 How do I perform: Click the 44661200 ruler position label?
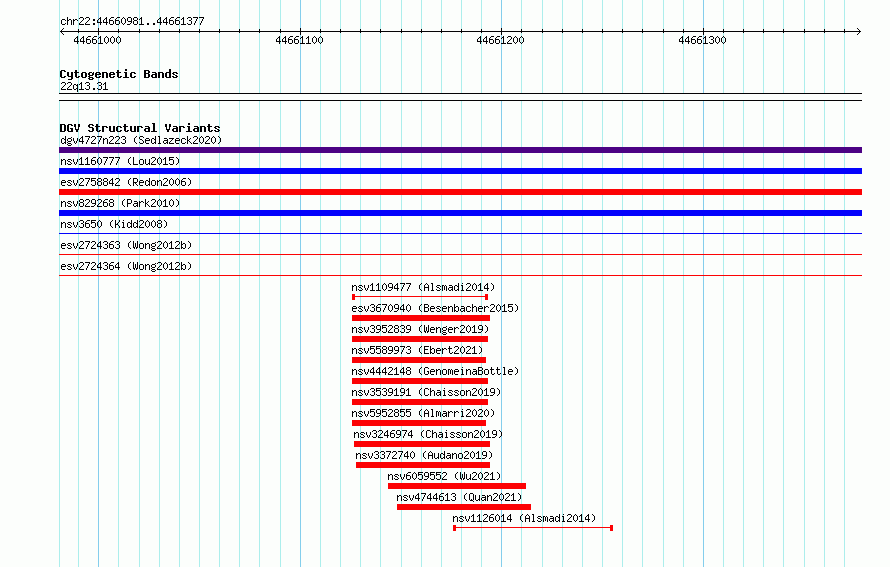(x=501, y=40)
